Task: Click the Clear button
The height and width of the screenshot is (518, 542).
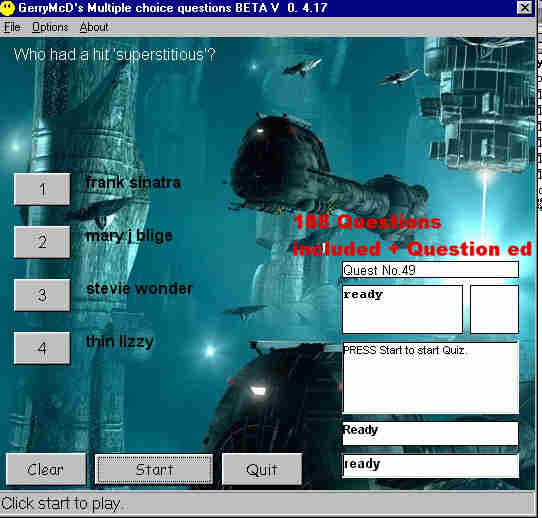Action: pos(46,469)
